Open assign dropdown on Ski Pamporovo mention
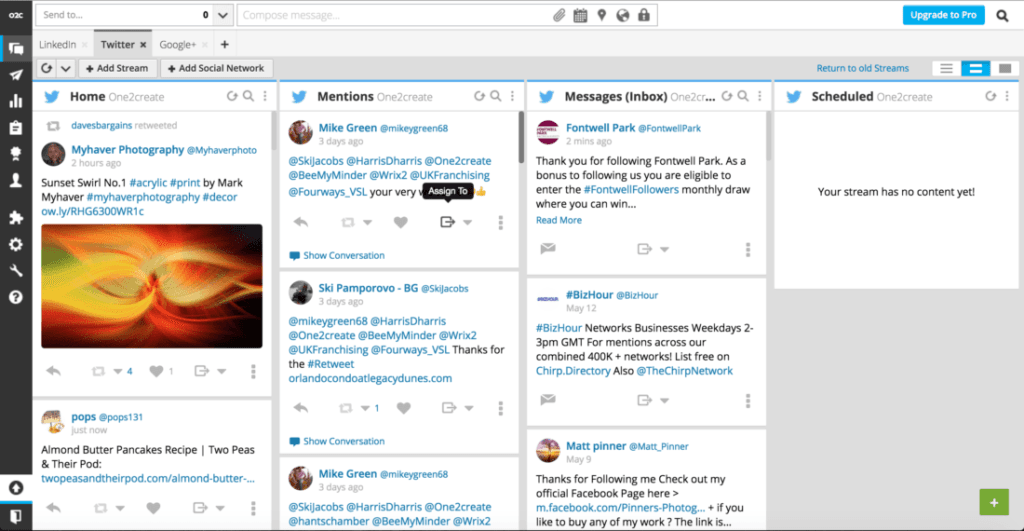Screen dimensions: 1024x531 point(469,408)
